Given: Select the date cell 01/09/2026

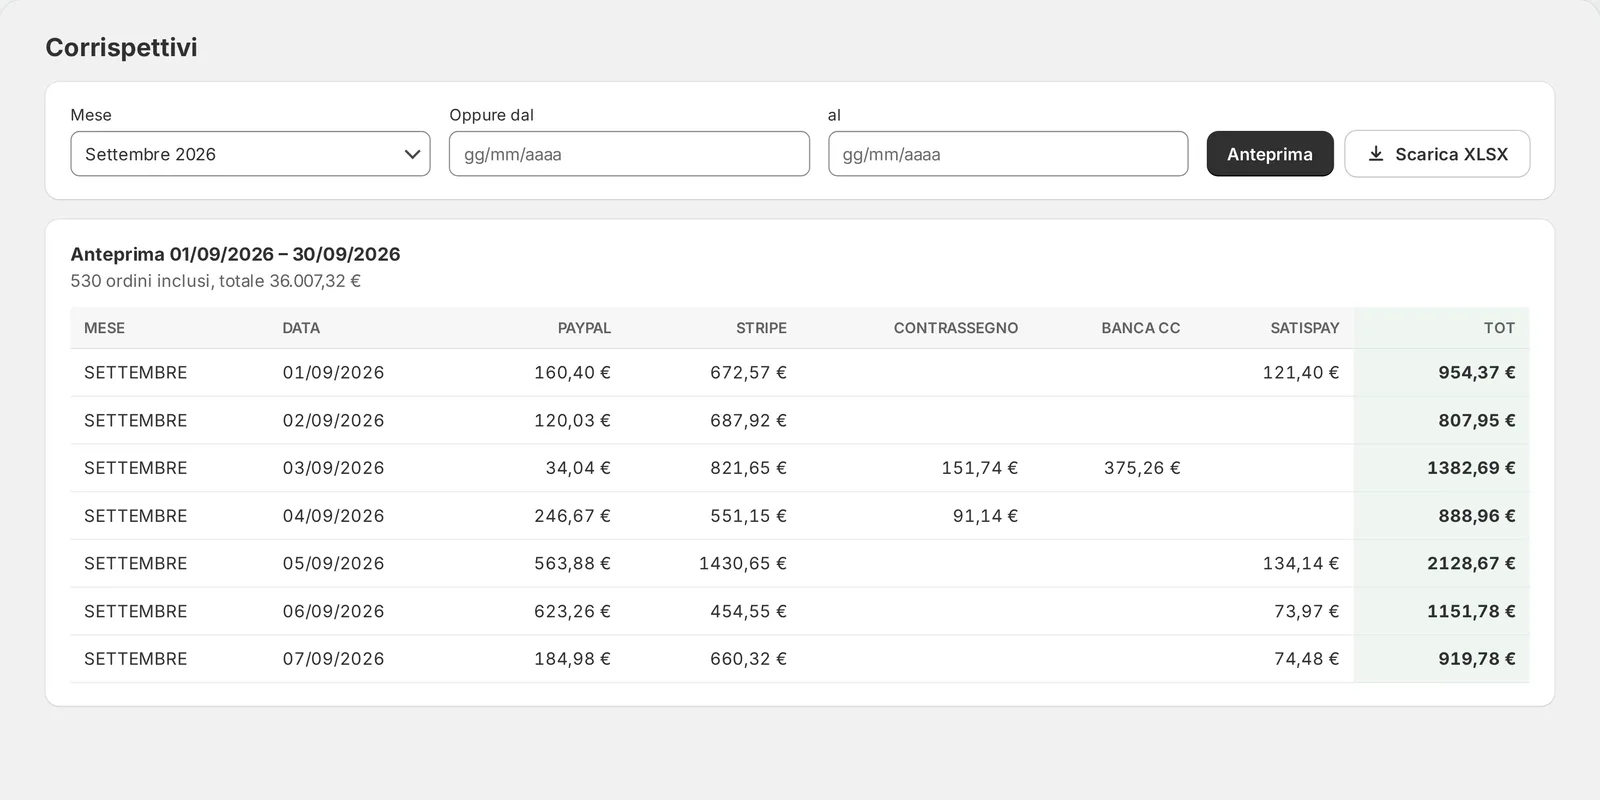Looking at the screenshot, I should click(x=333, y=373).
